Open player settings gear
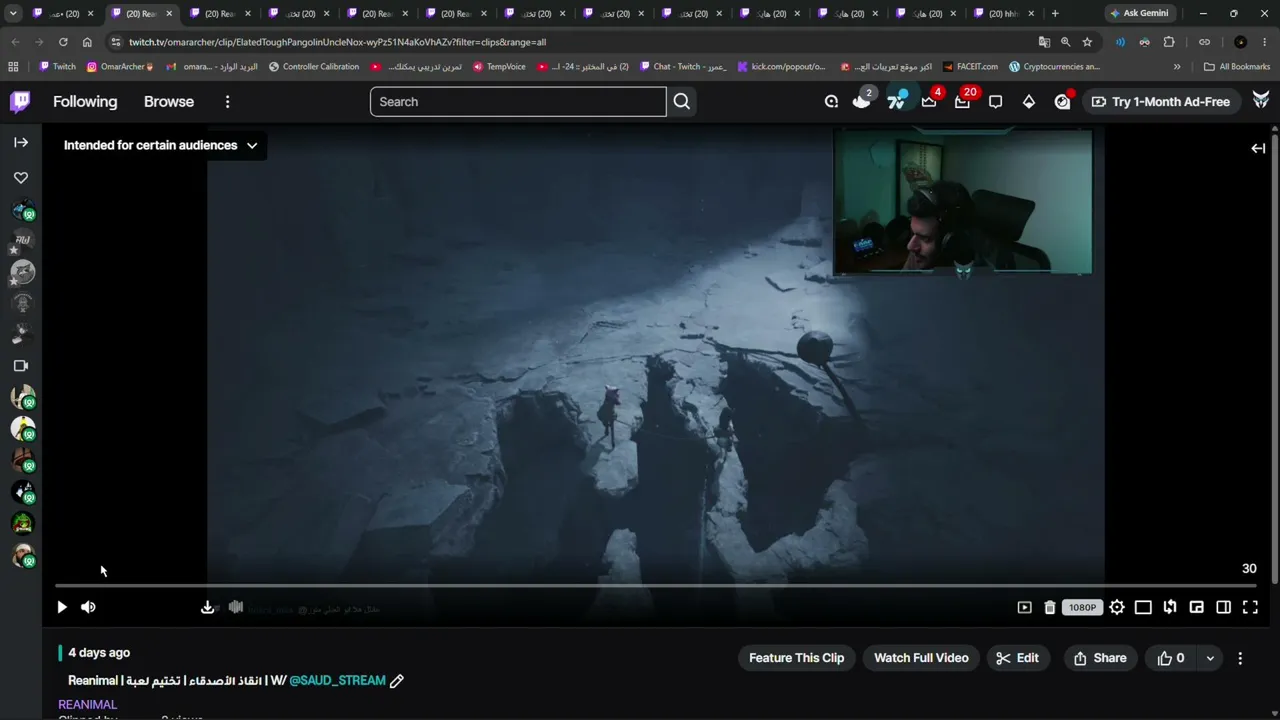This screenshot has width=1280, height=720. click(1117, 607)
